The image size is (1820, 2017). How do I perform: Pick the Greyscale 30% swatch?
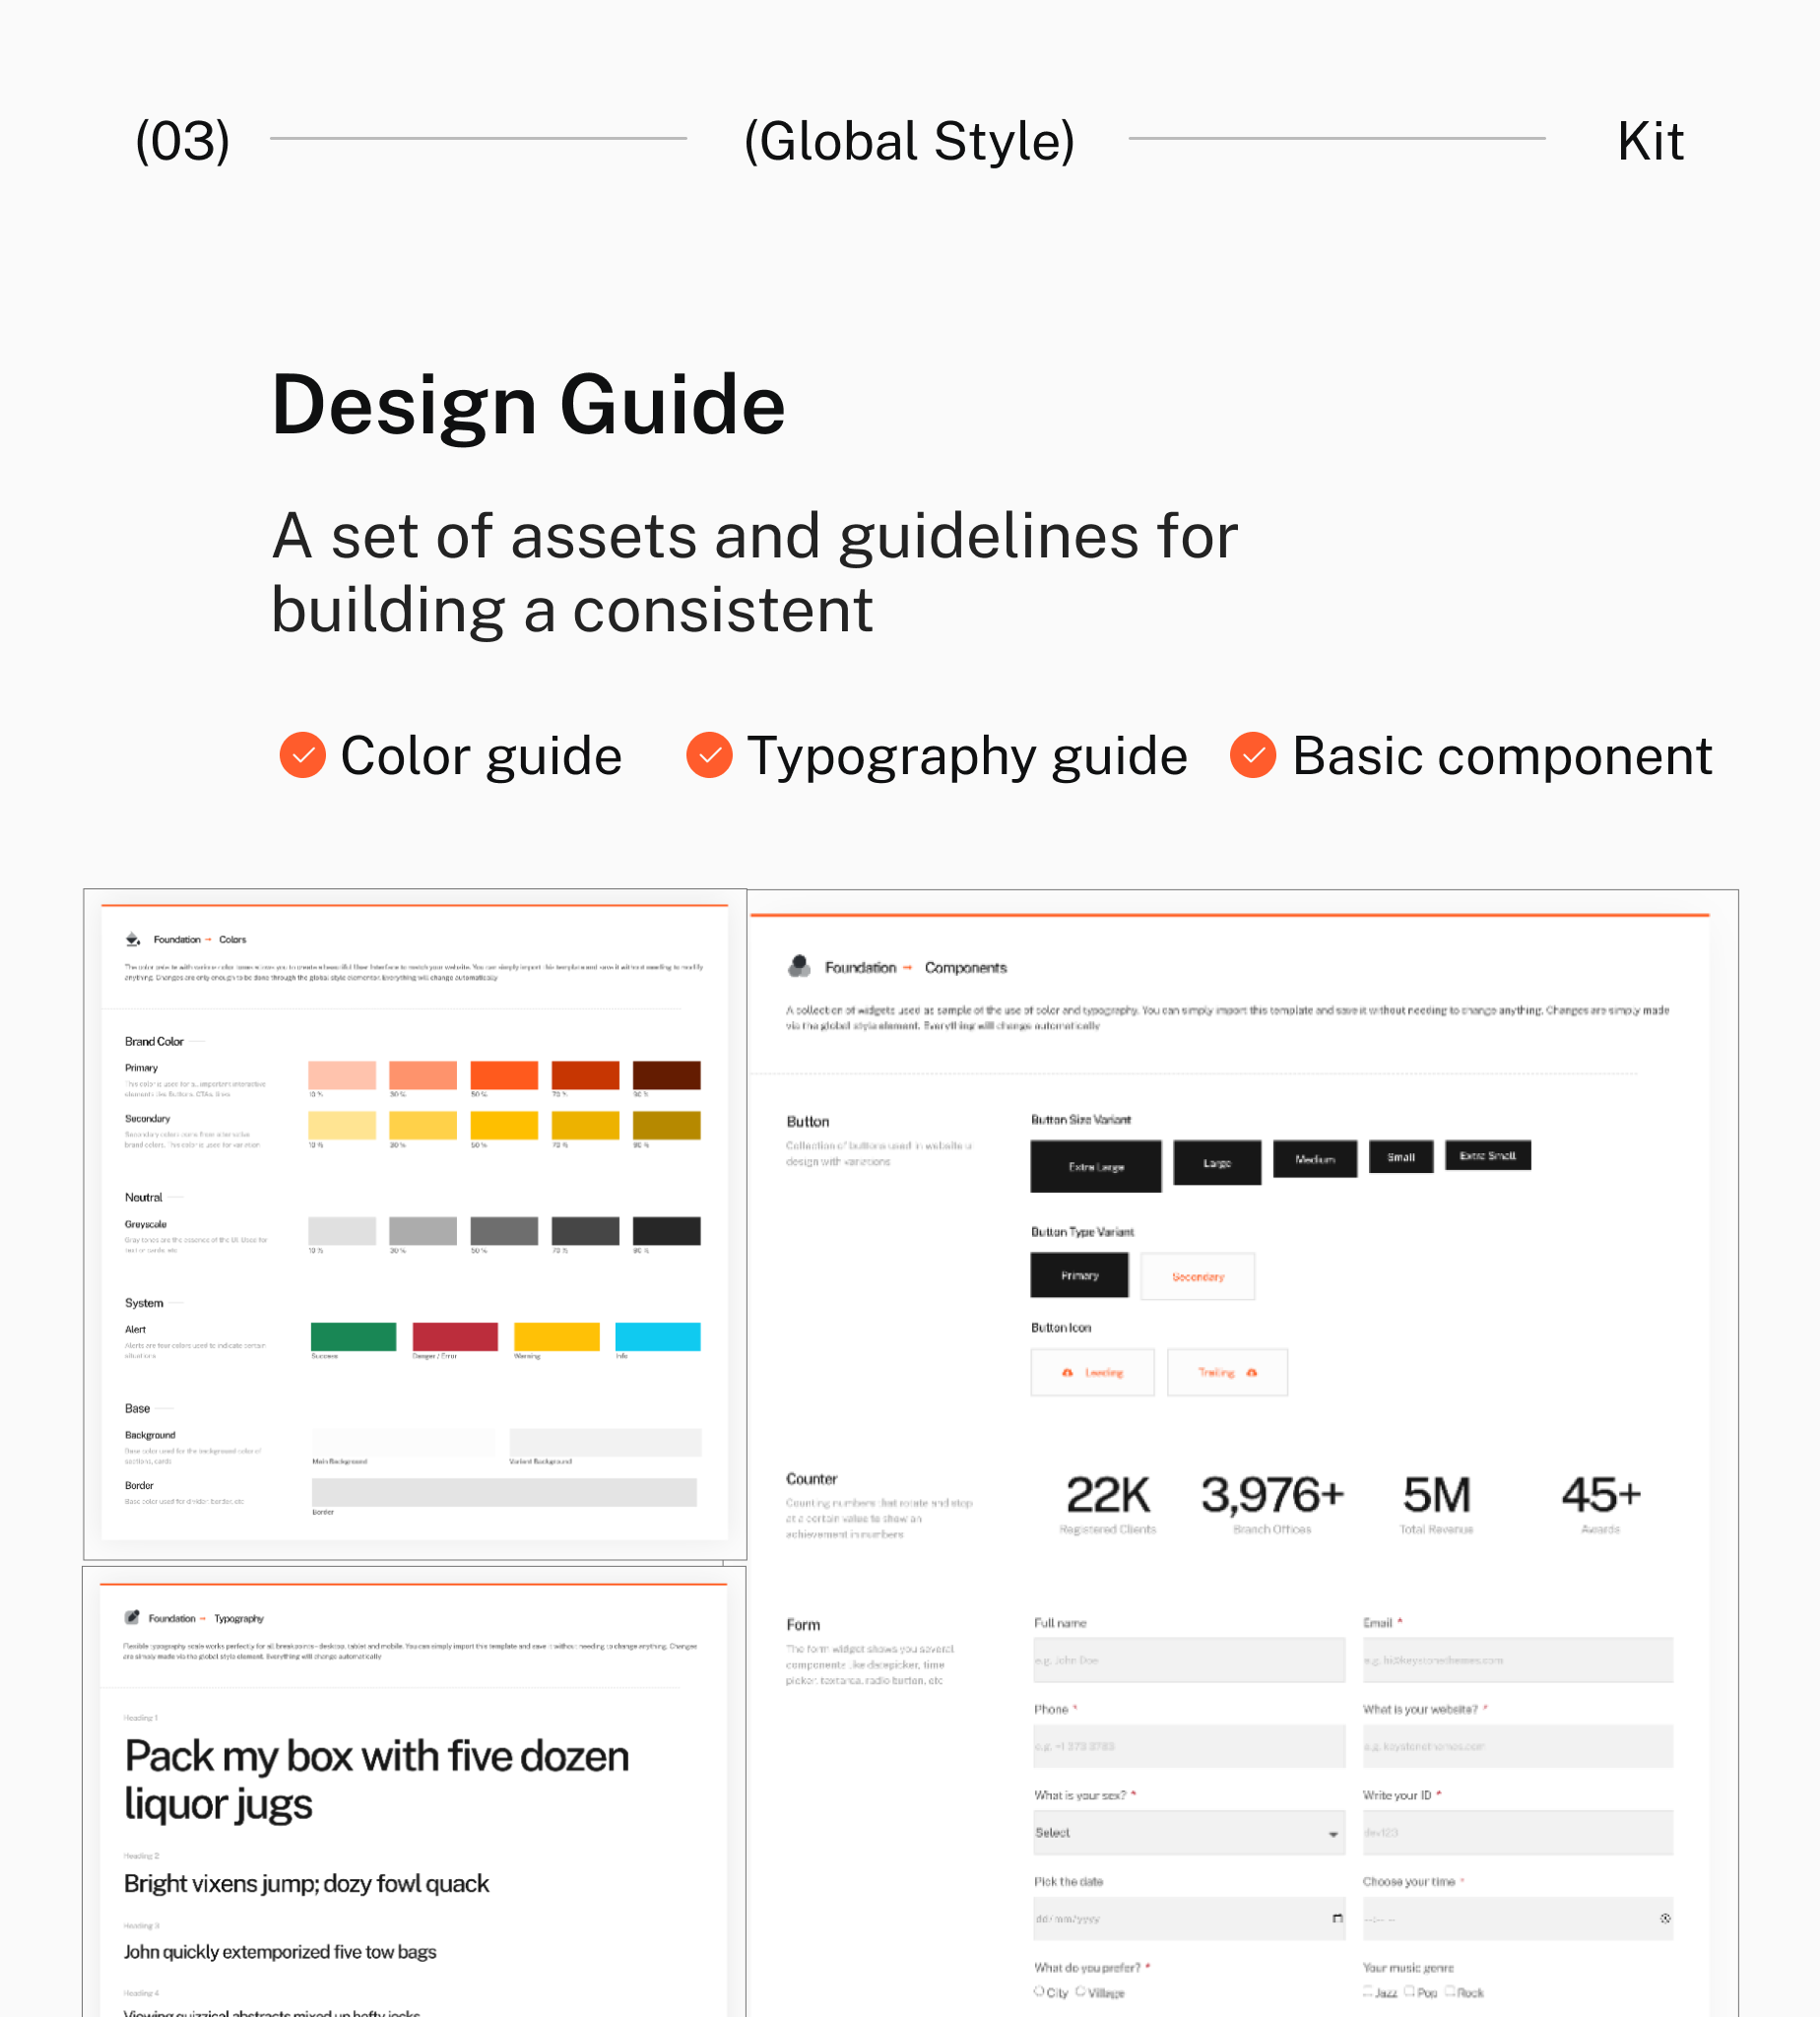point(423,1231)
